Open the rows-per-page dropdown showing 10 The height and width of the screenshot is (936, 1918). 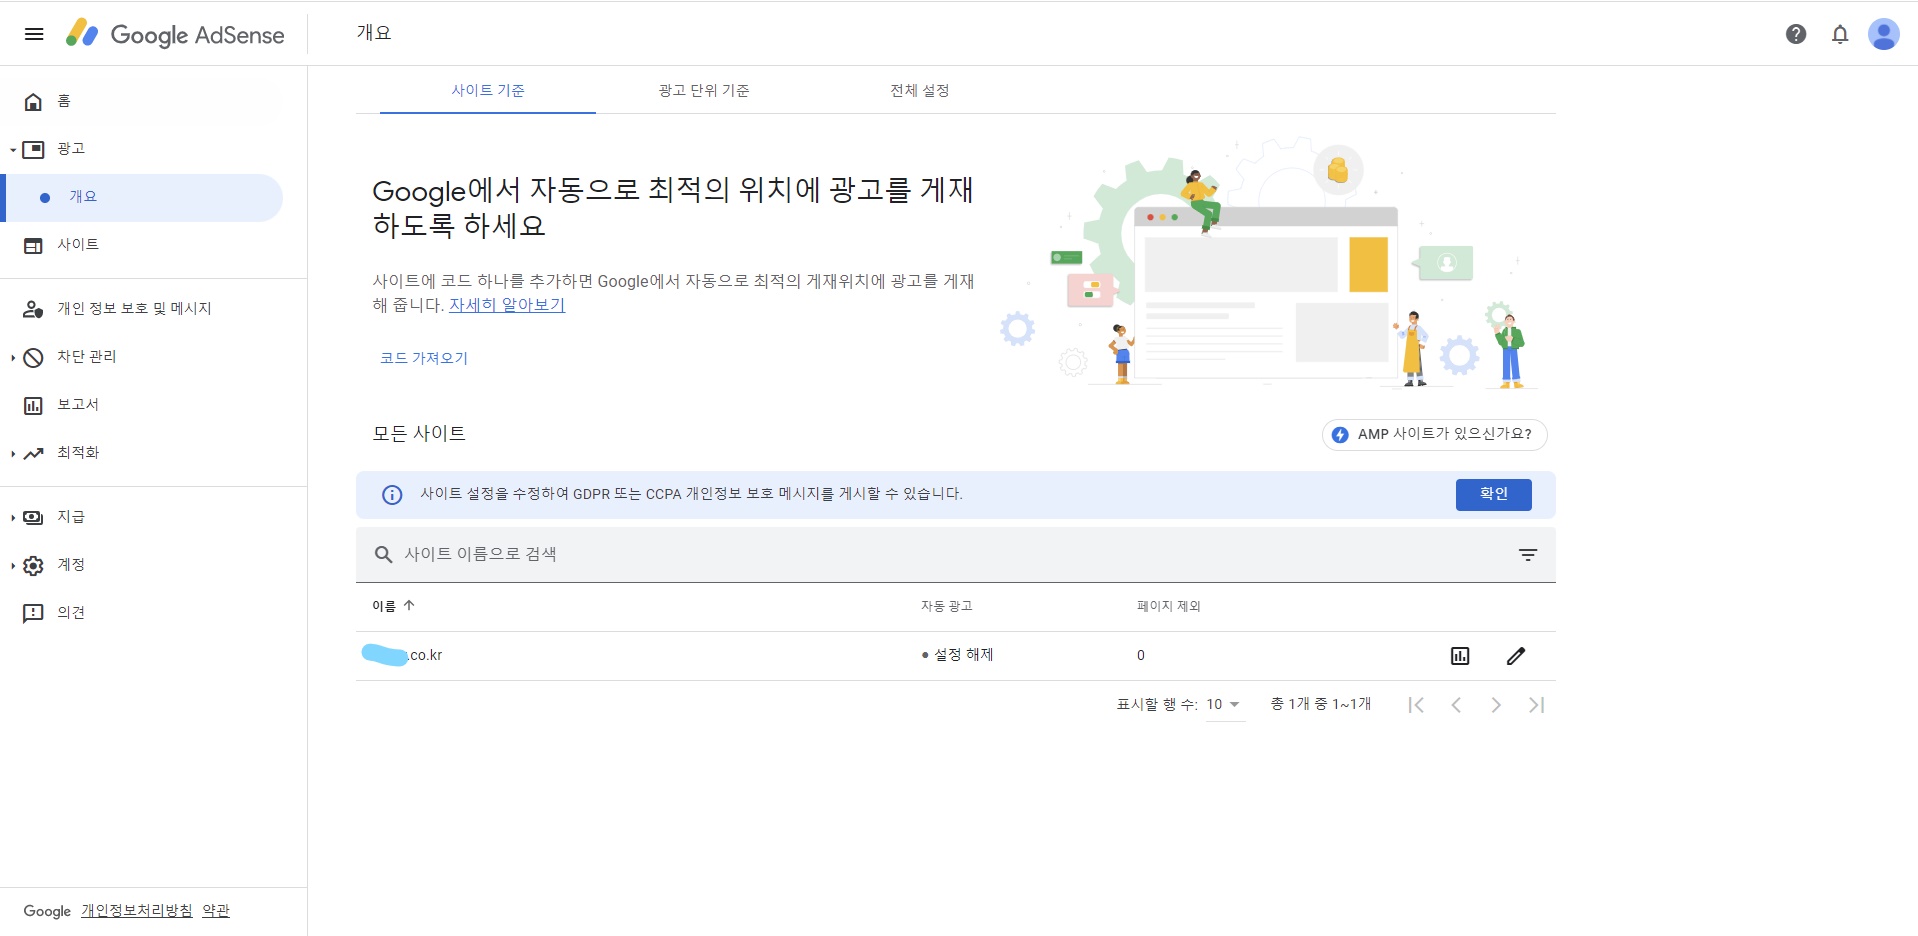[x=1224, y=705]
